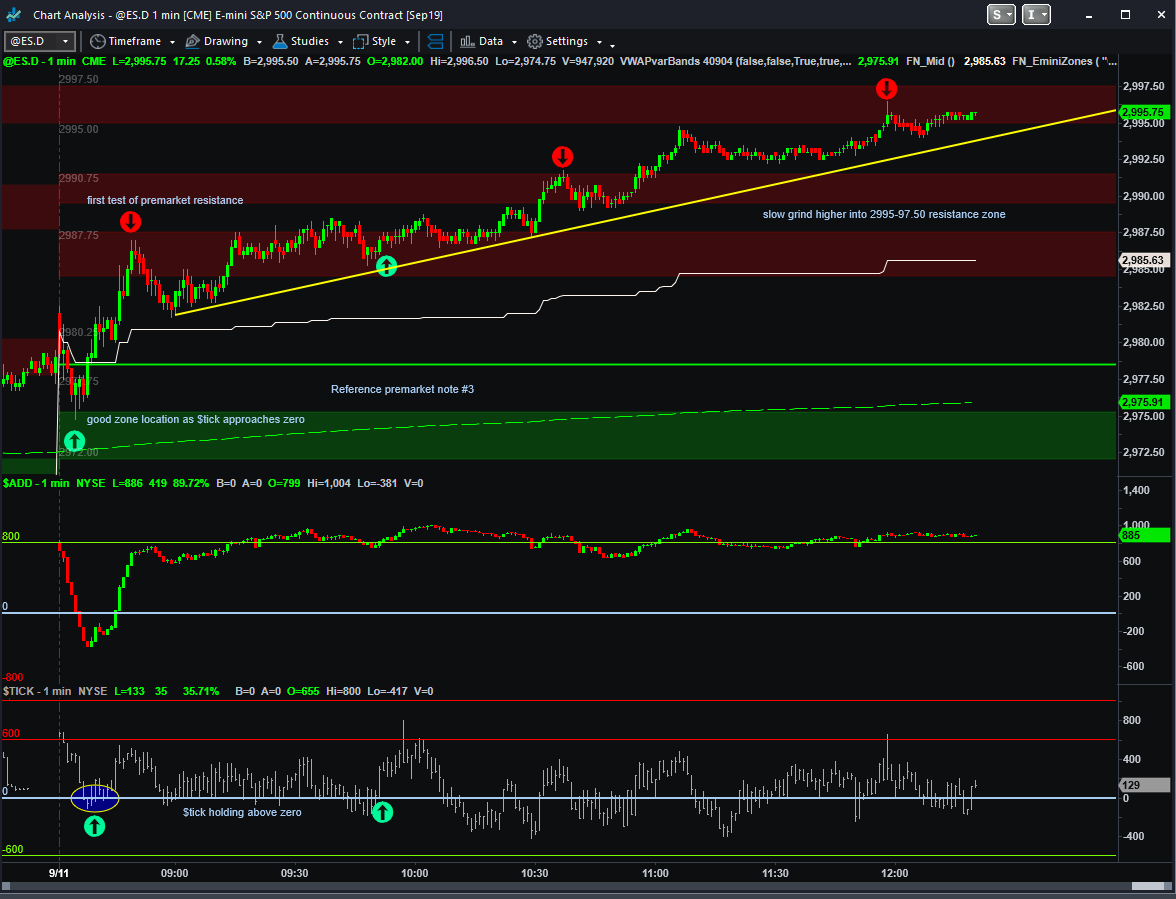Viewport: 1176px width, 899px height.
Task: Click the '2,982.50' price axis label
Action: tap(1143, 306)
